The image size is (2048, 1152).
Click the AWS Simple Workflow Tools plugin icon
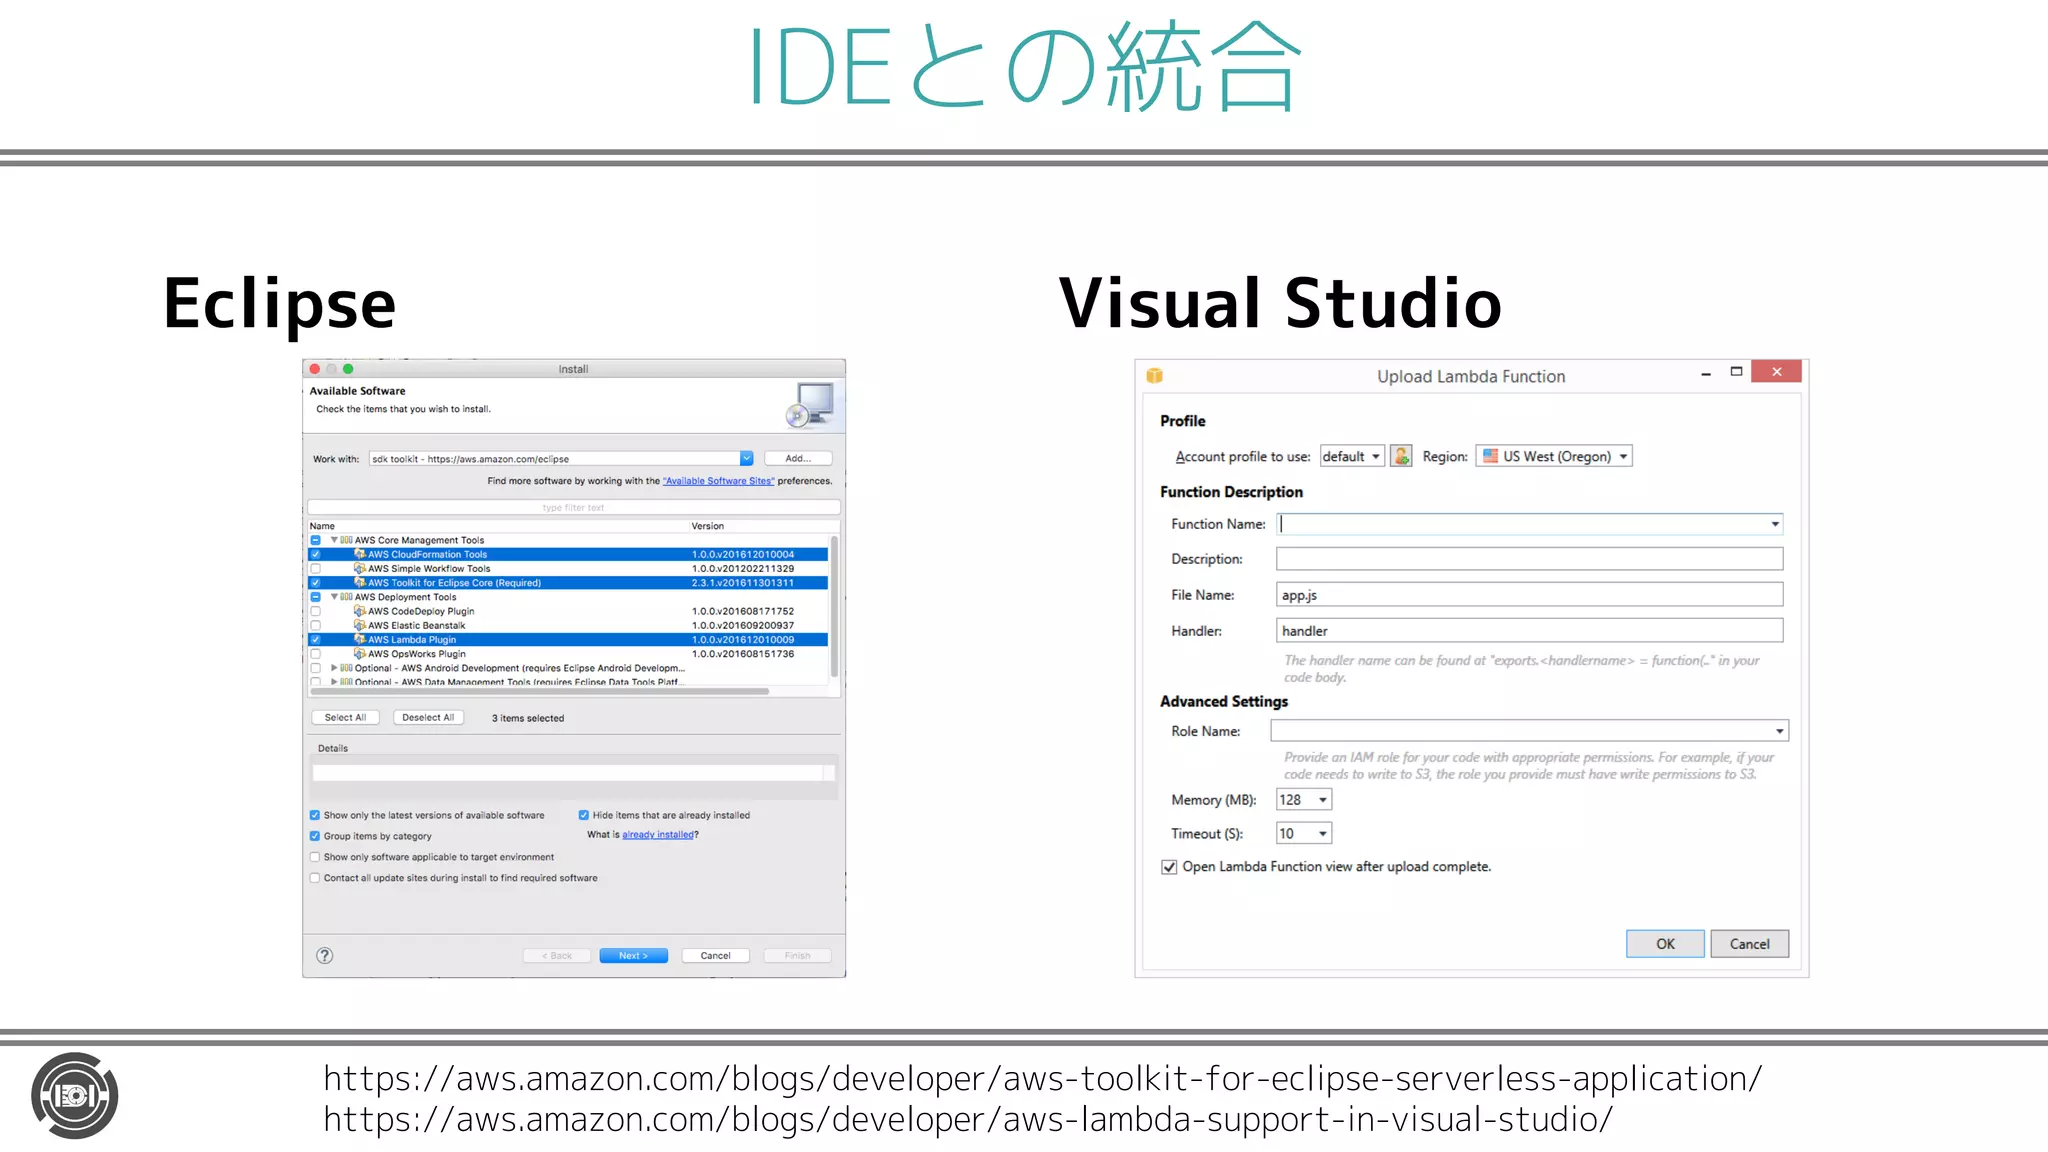pos(359,568)
